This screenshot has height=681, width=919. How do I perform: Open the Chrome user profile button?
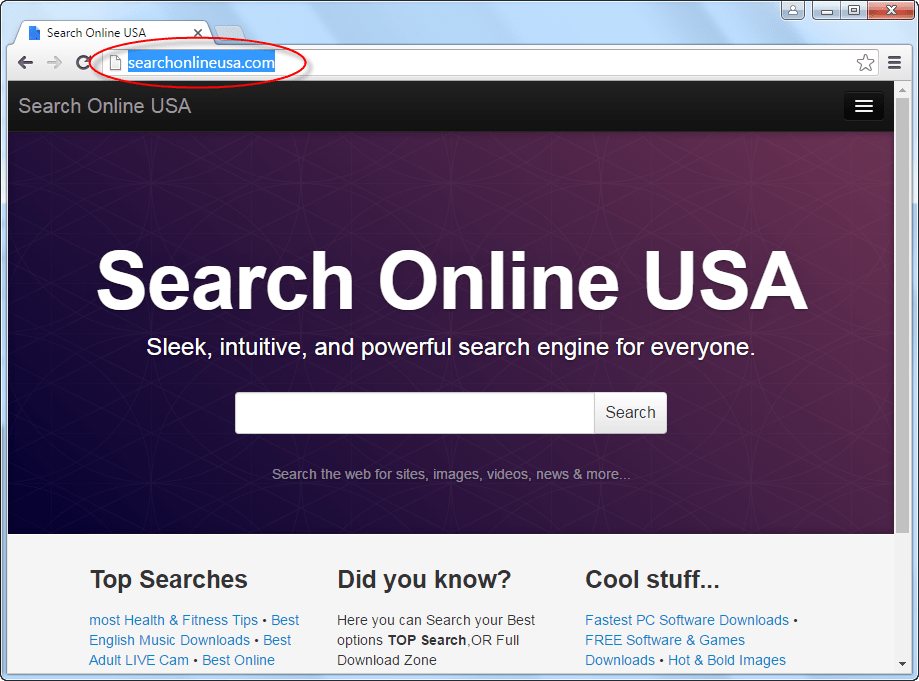click(792, 10)
